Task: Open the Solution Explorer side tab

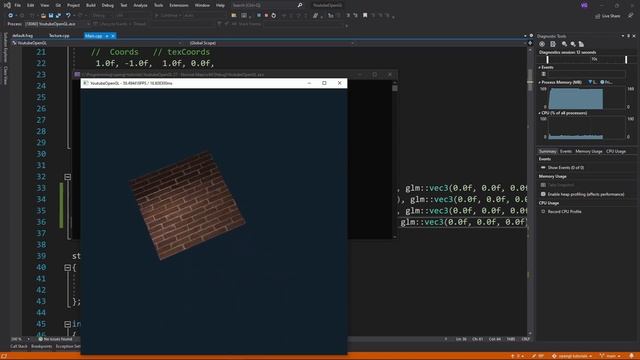Action: coord(5,47)
